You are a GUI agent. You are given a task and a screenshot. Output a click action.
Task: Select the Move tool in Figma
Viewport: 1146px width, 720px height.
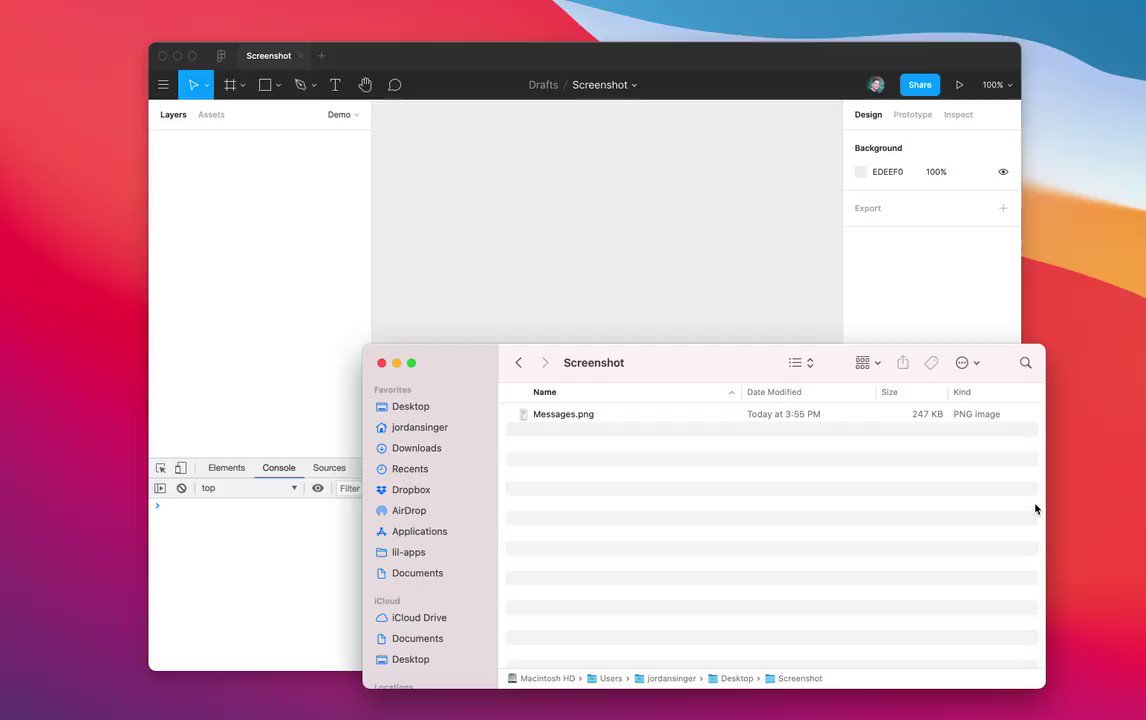pos(193,85)
